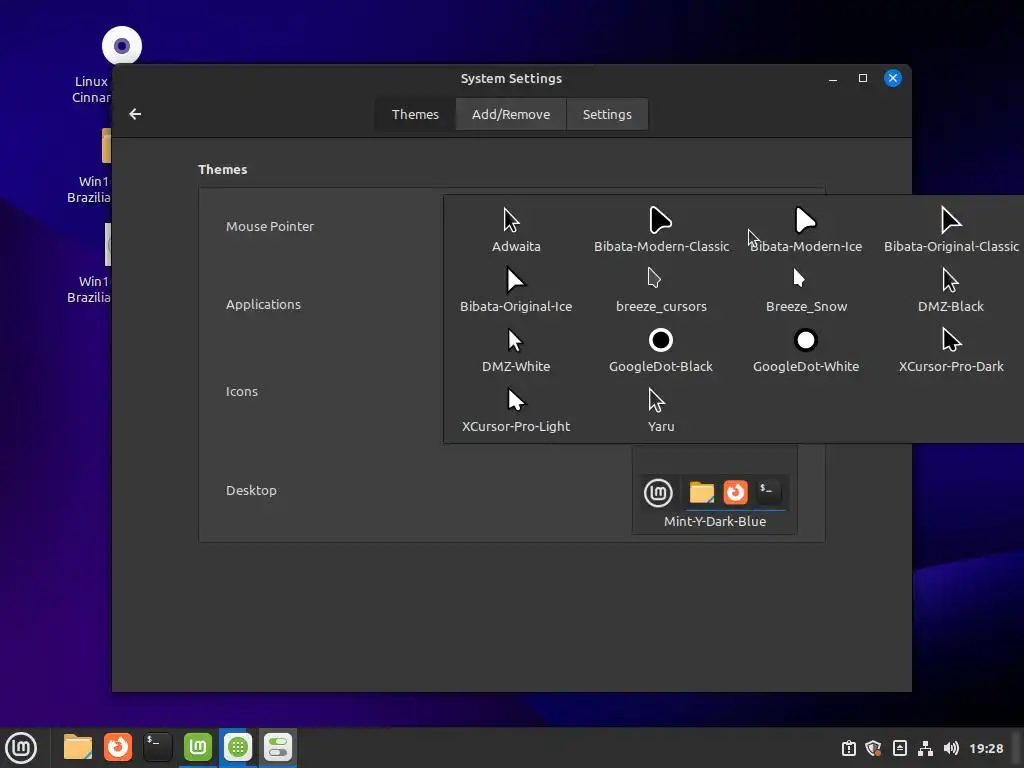
Task: Open the terminal from the panel
Action: [x=157, y=747]
